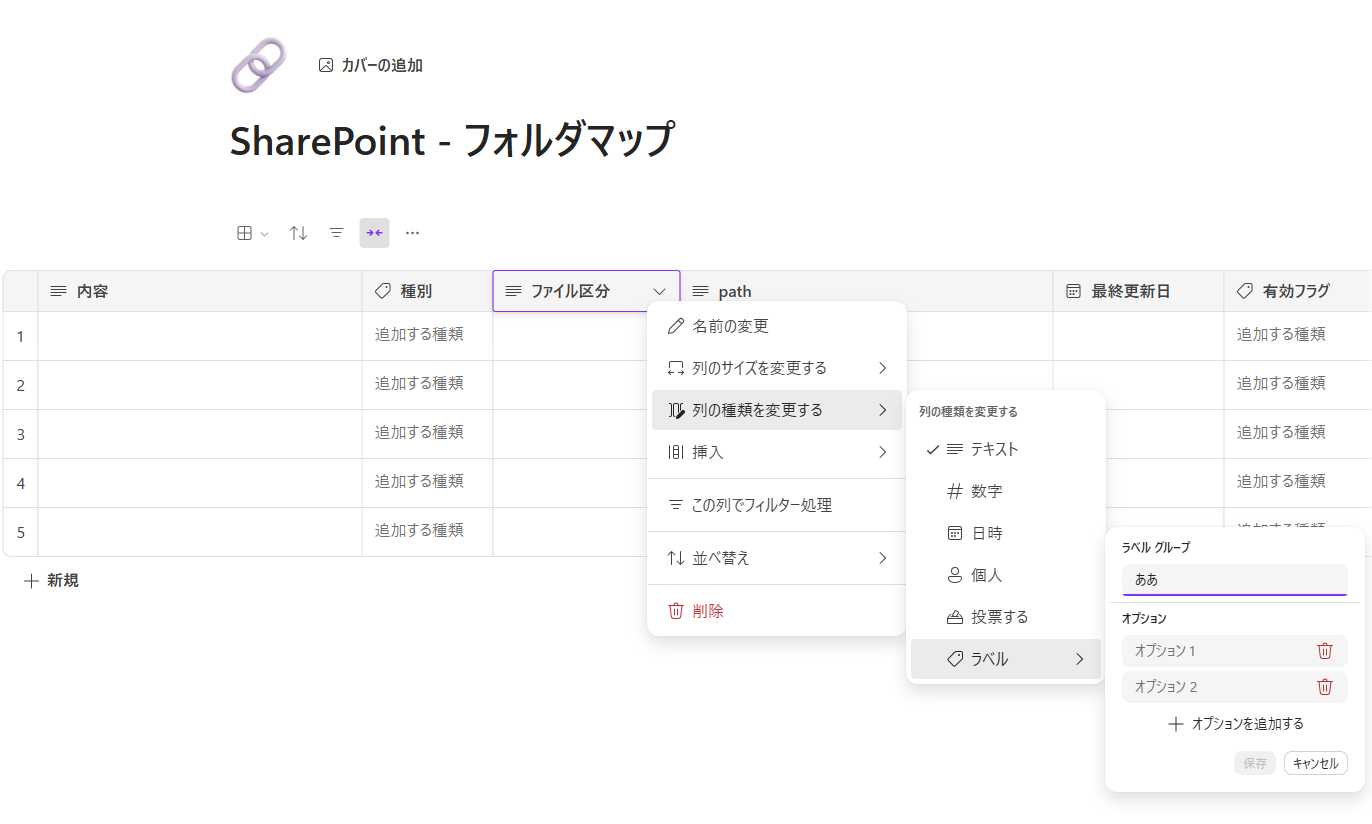Choose 削除 to delete the column
Image resolution: width=1372 pixels, height=824 pixels.
tap(777, 611)
